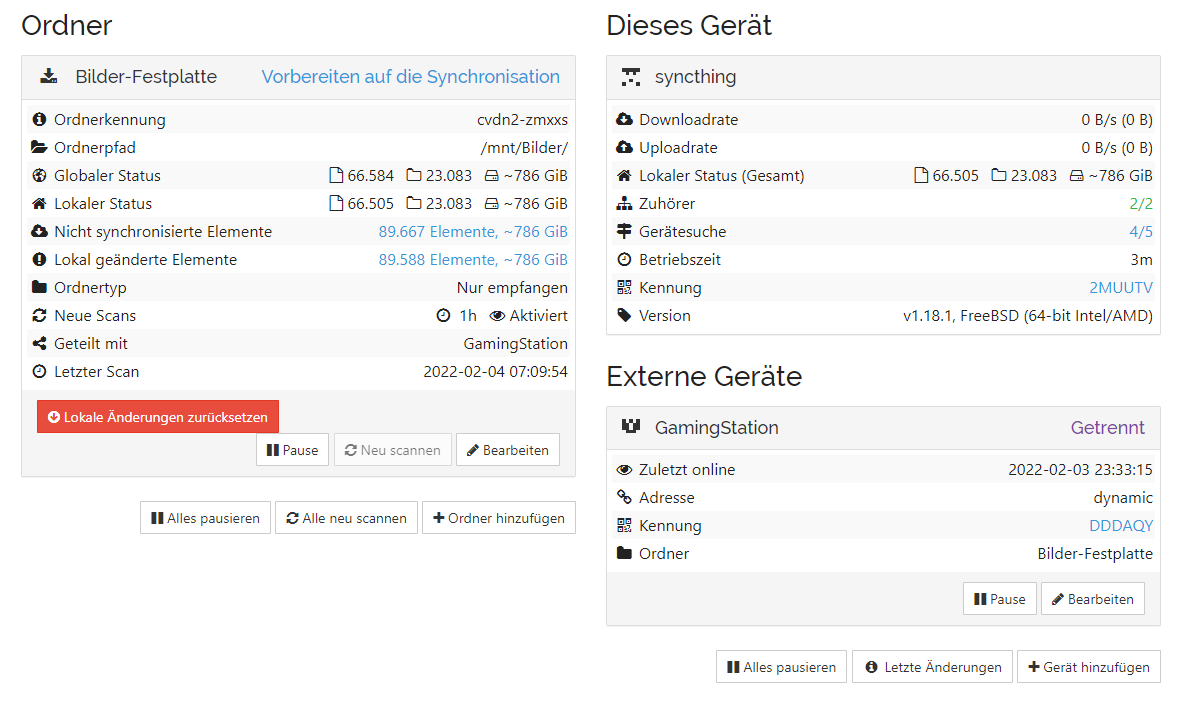Click red Lokale Änderungen zurücksetzen button
Image resolution: width=1192 pixels, height=712 pixels.
(158, 417)
